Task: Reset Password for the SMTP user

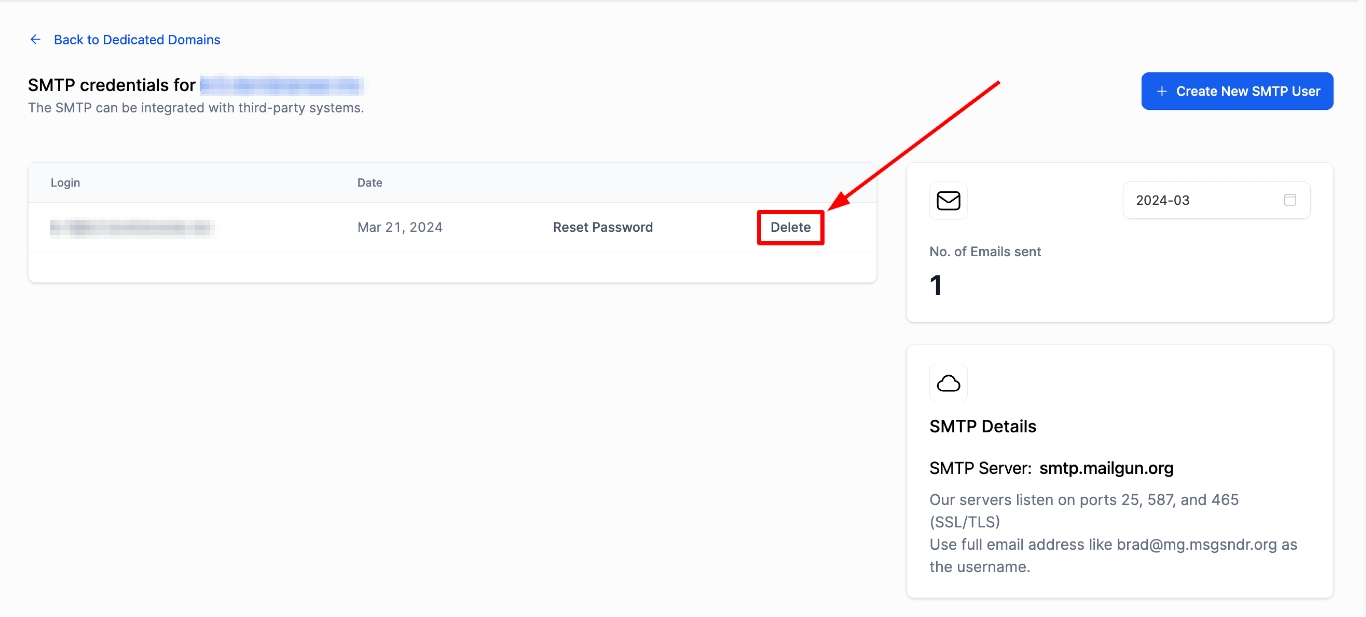Action: 603,227
